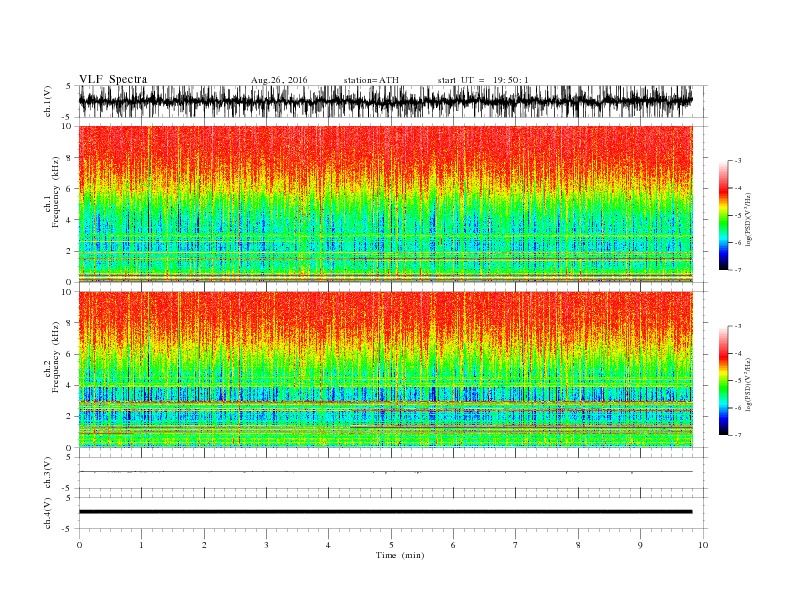Viewport: 792px width, 612px height.
Task: Click the 'ch.4(V)' axis label
Action: pyautogui.click(x=48, y=513)
